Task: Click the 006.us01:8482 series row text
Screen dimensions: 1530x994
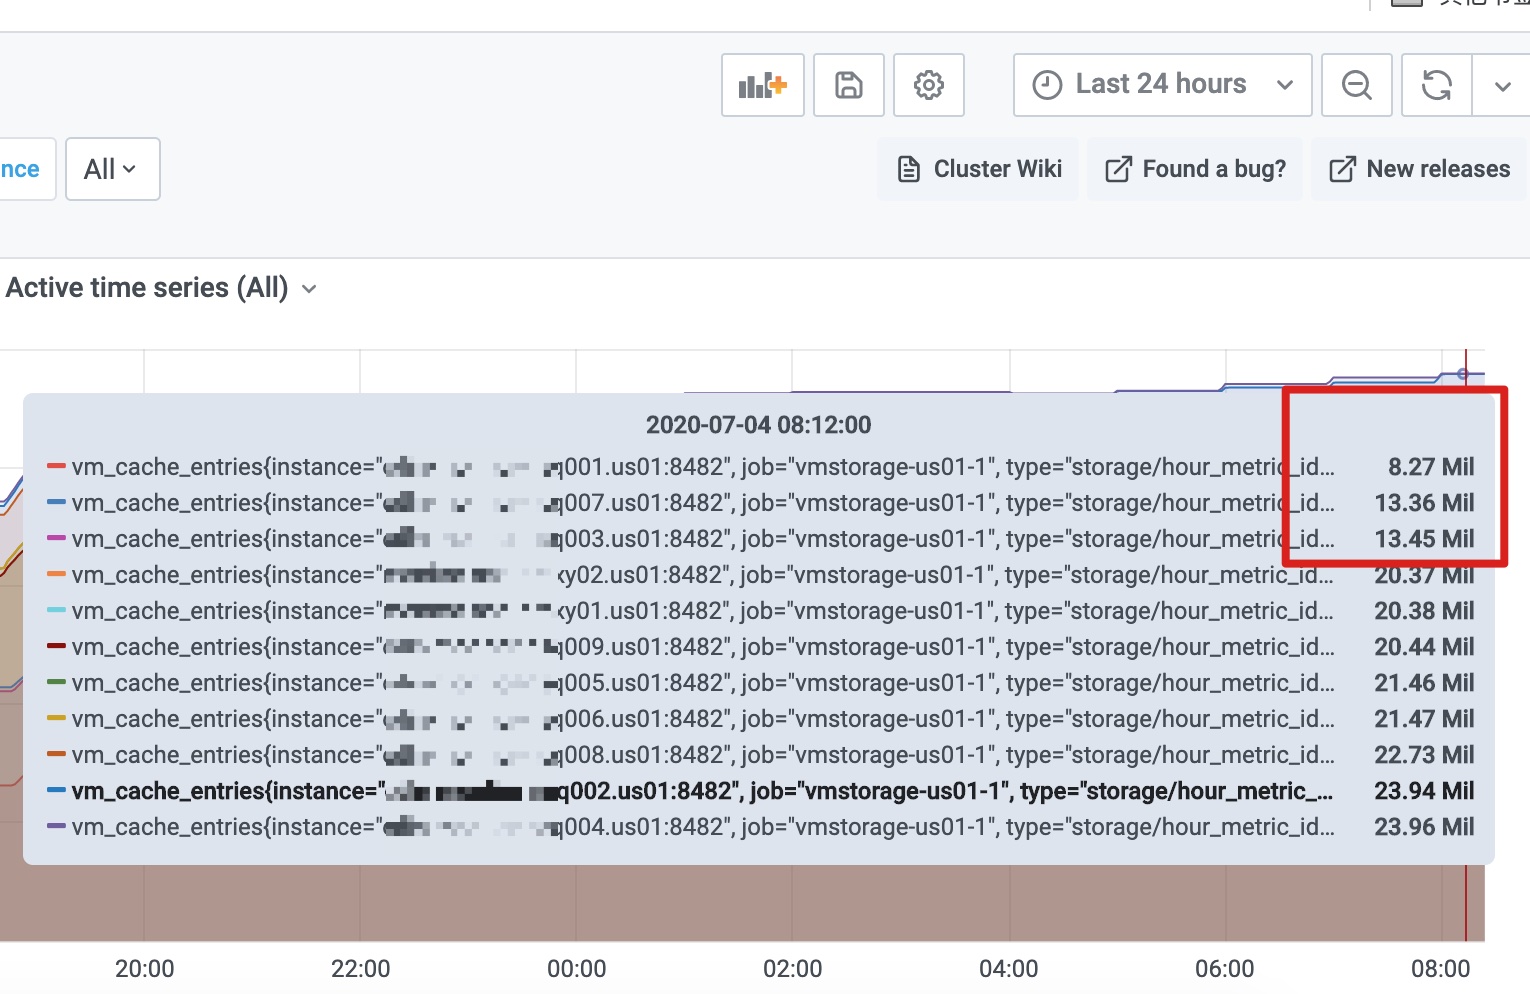Action: pos(703,719)
